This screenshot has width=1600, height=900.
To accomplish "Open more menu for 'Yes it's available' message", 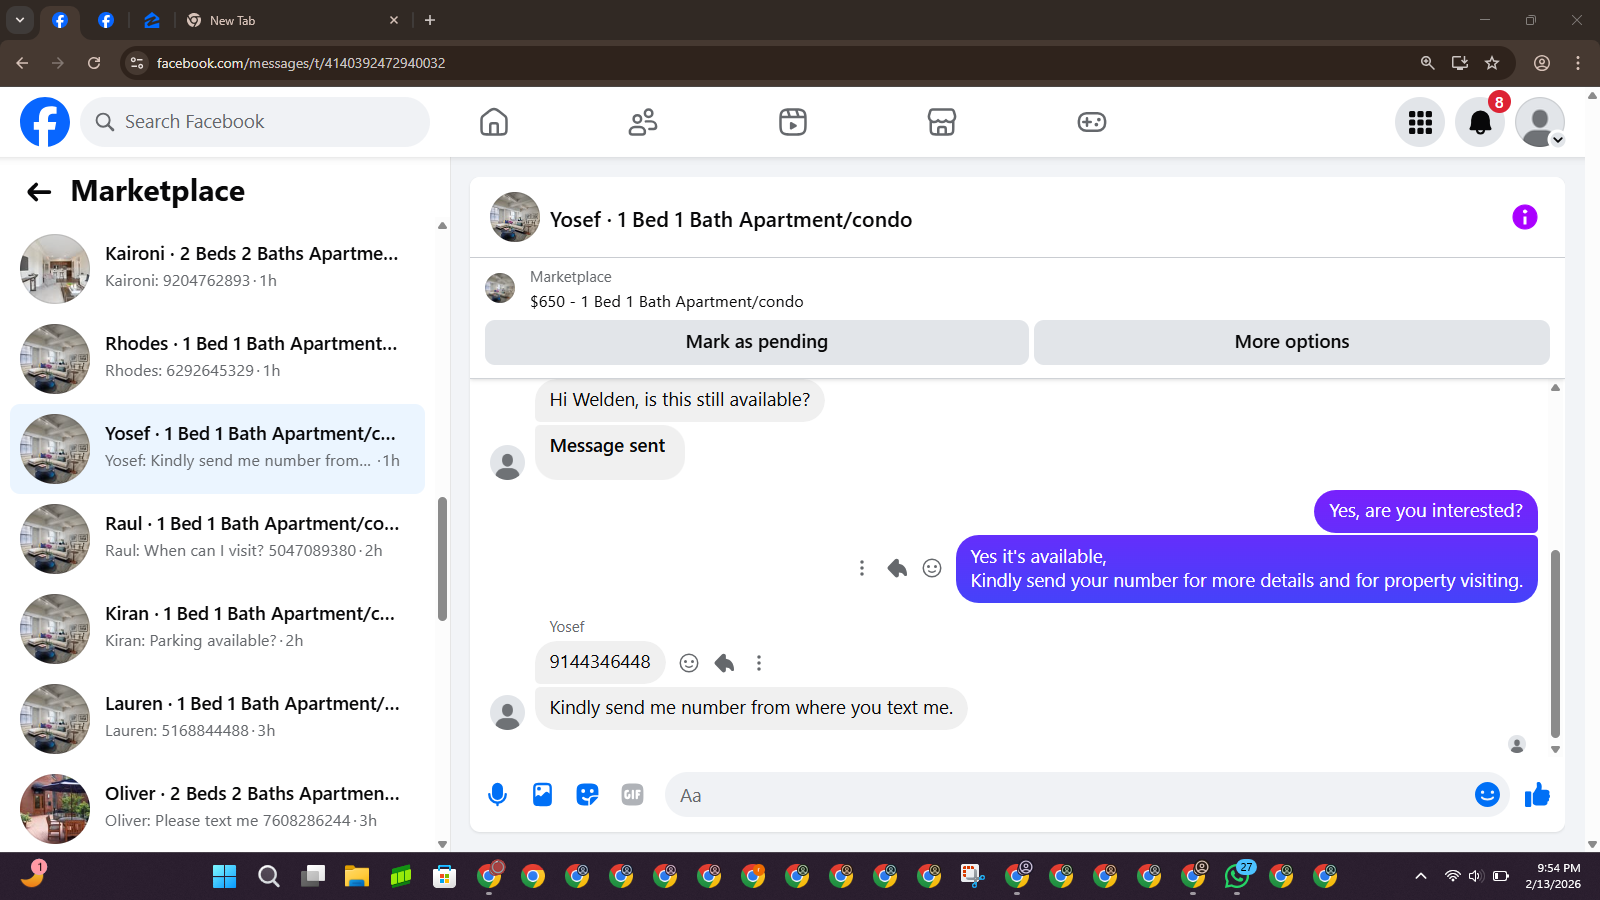I will click(x=862, y=568).
